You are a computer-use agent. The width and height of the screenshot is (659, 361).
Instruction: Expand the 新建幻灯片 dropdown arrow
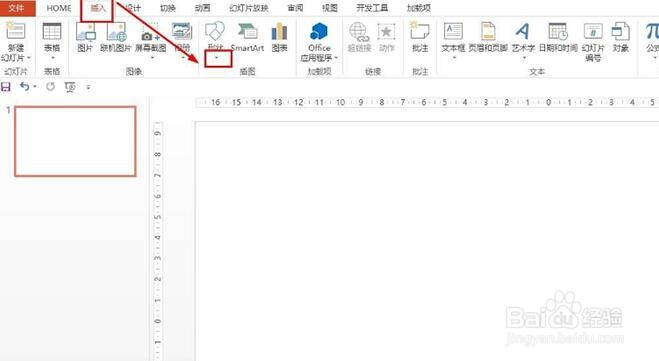[29, 58]
